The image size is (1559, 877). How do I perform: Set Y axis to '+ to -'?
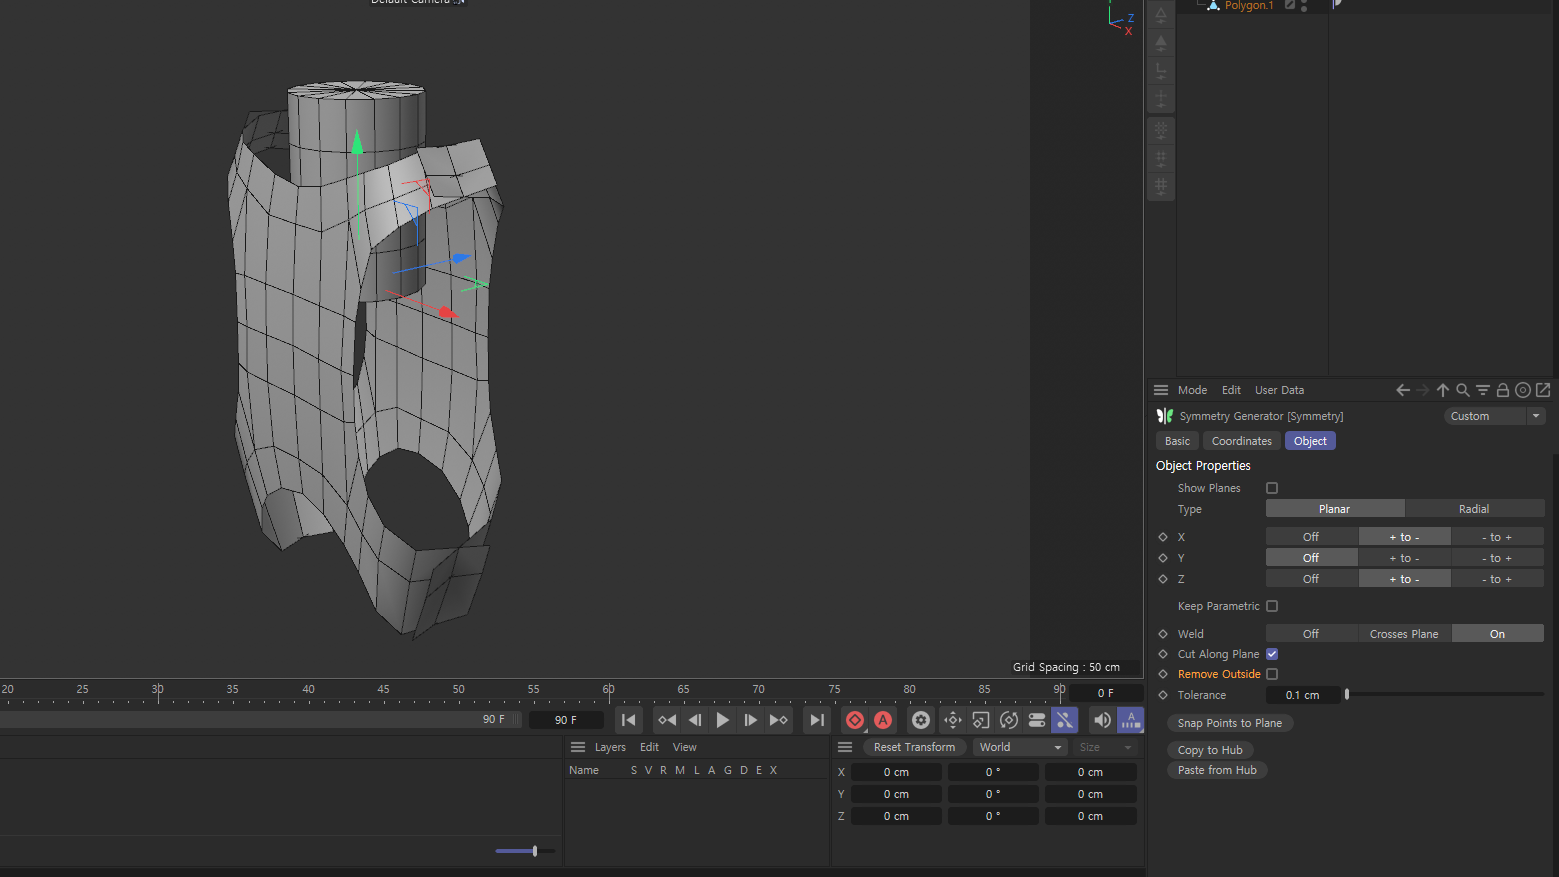1404,558
